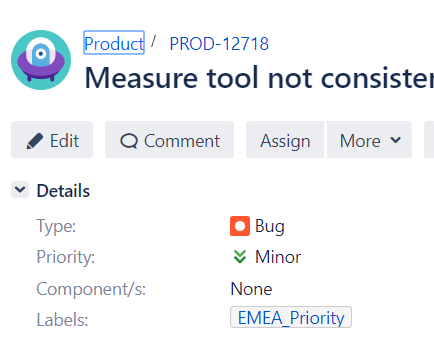Click the Component/s None value
Image resolution: width=434 pixels, height=363 pixels.
pos(251,289)
